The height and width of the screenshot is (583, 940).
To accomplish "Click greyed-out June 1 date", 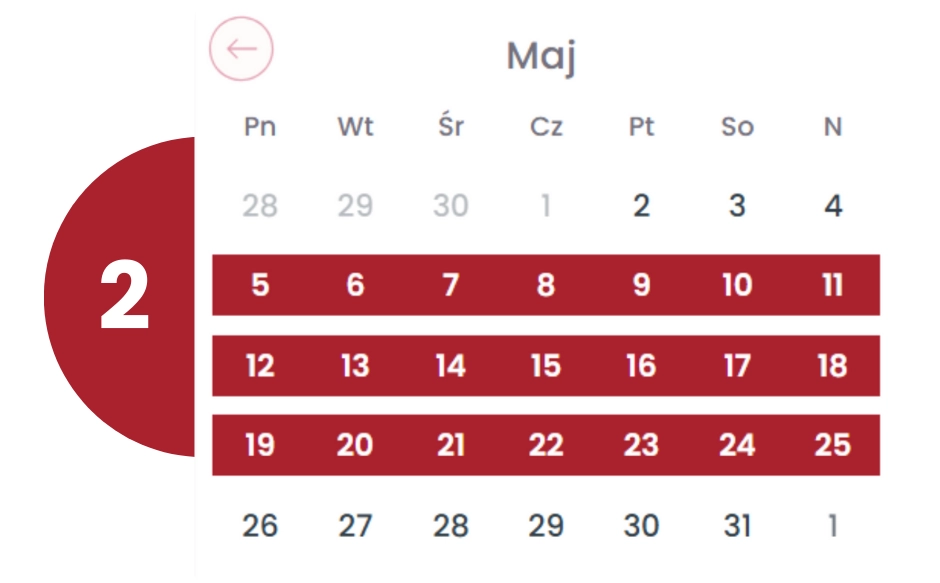I will (833, 526).
